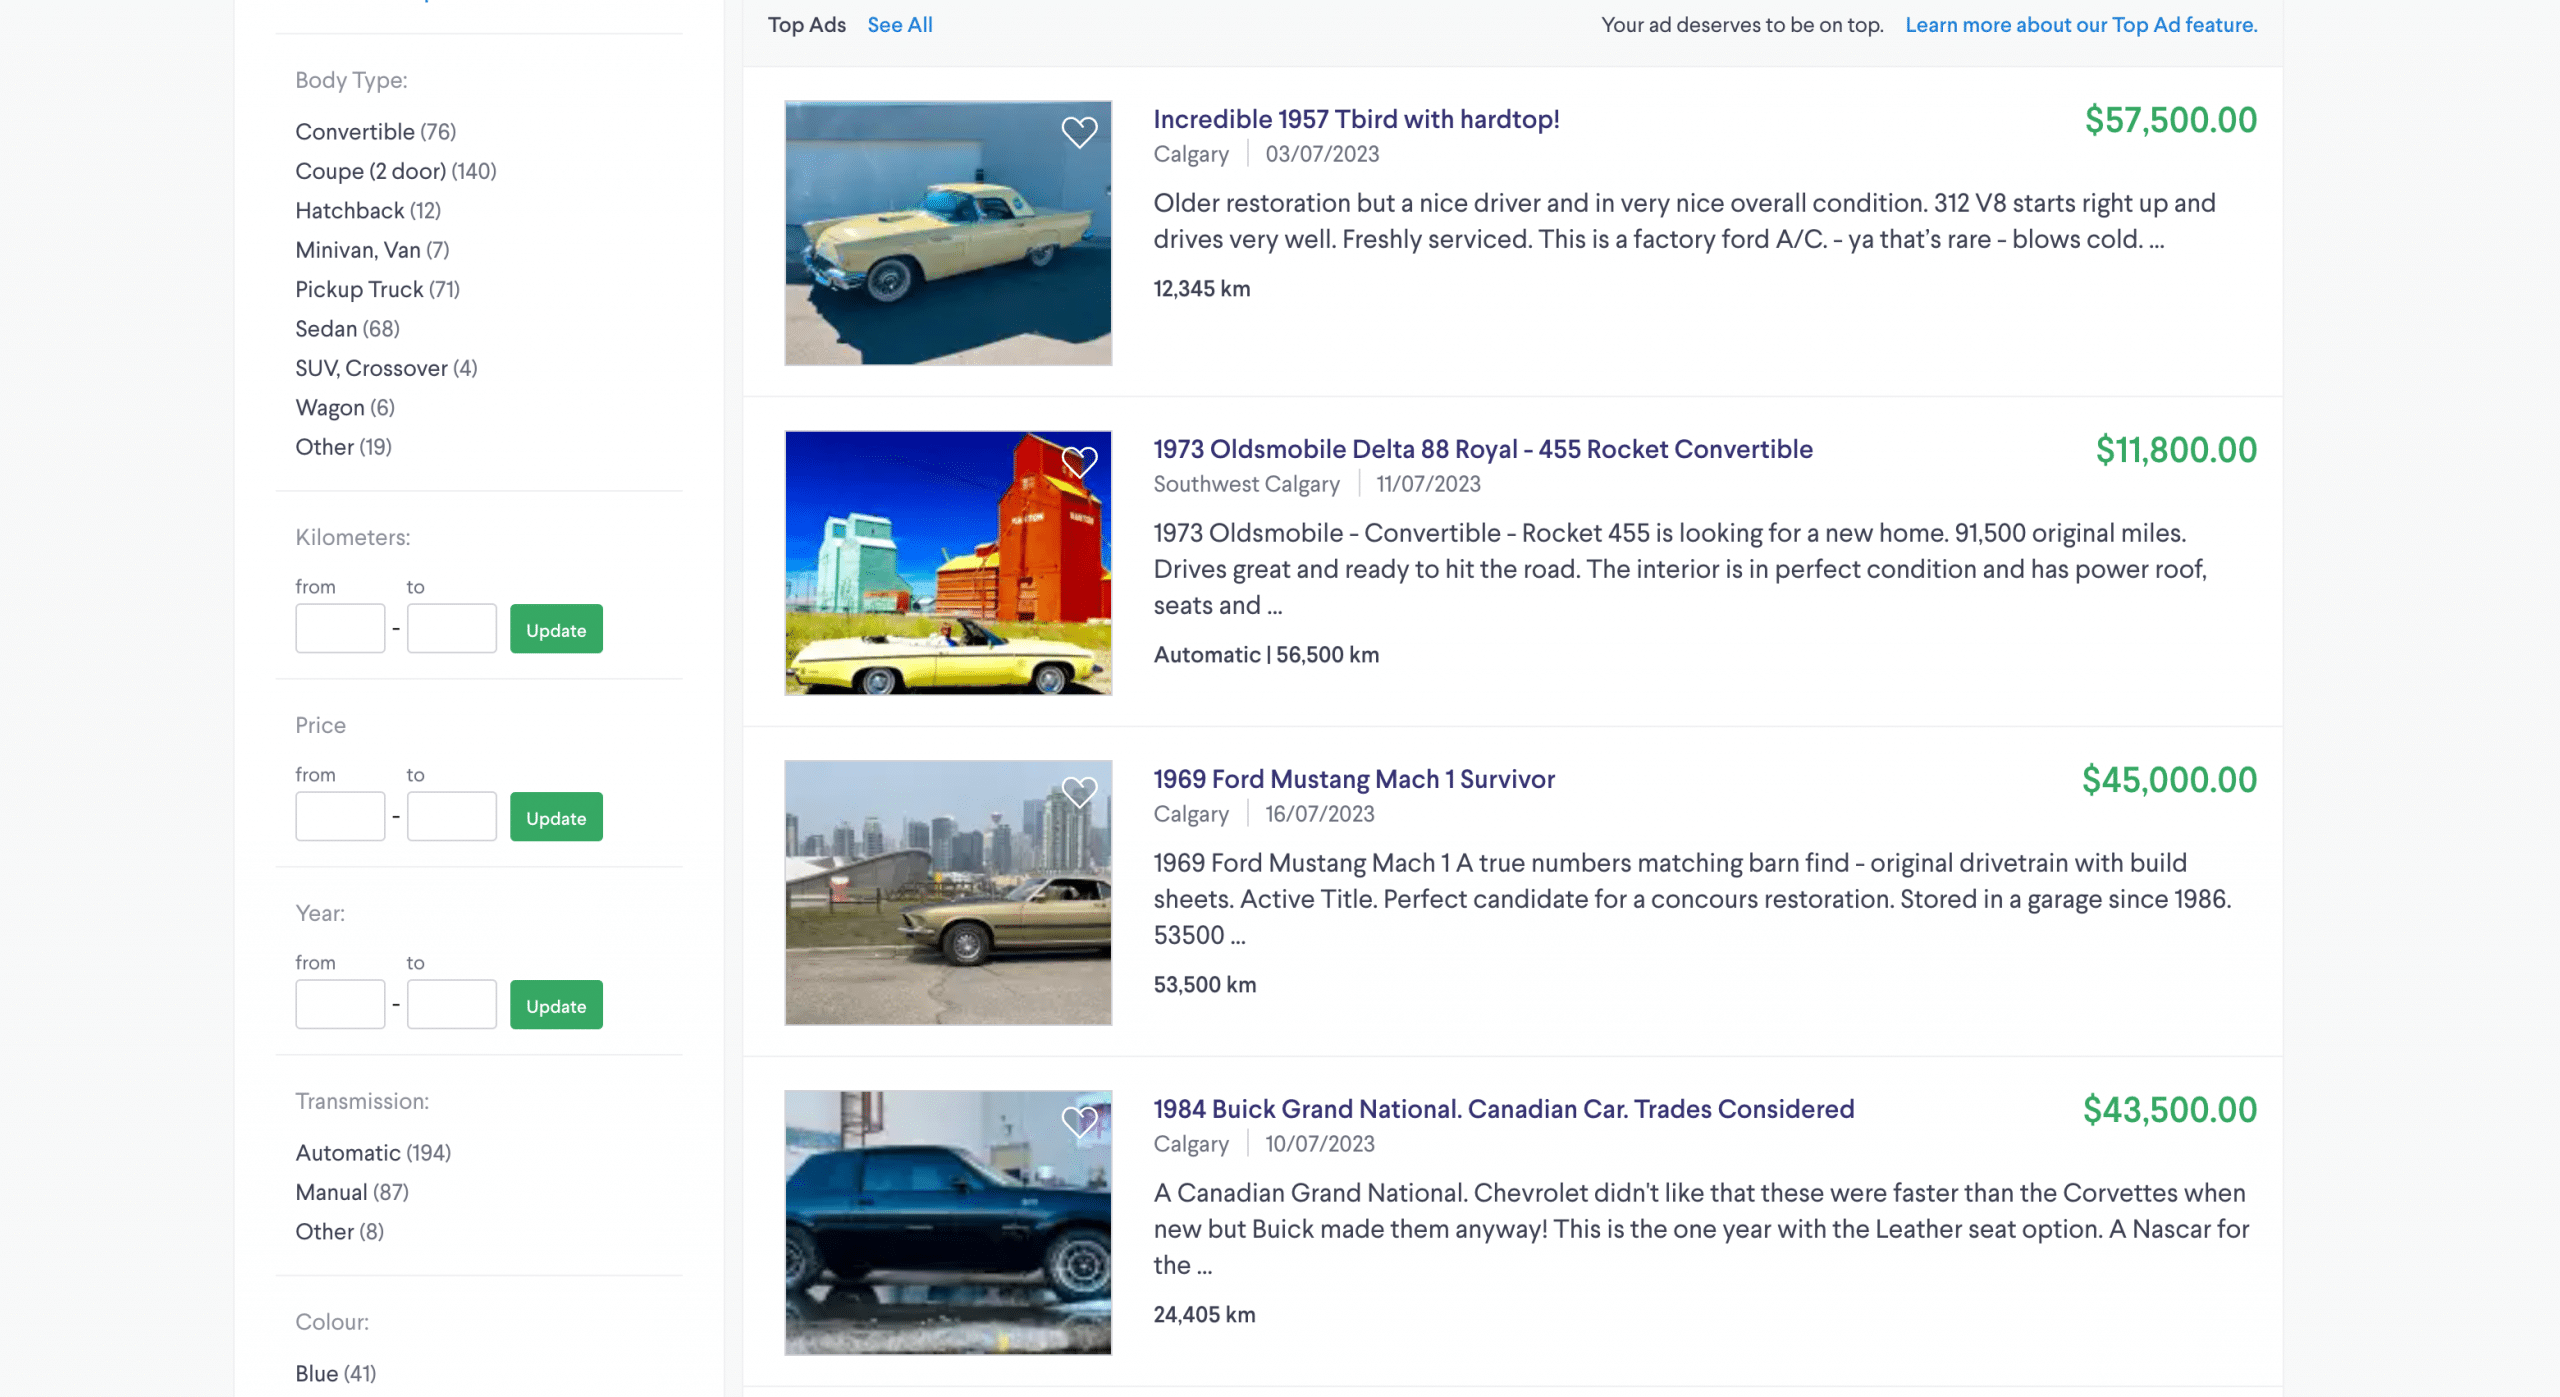Viewport: 2560px width, 1397px height.
Task: Expand the Year from input field
Action: coord(341,1005)
